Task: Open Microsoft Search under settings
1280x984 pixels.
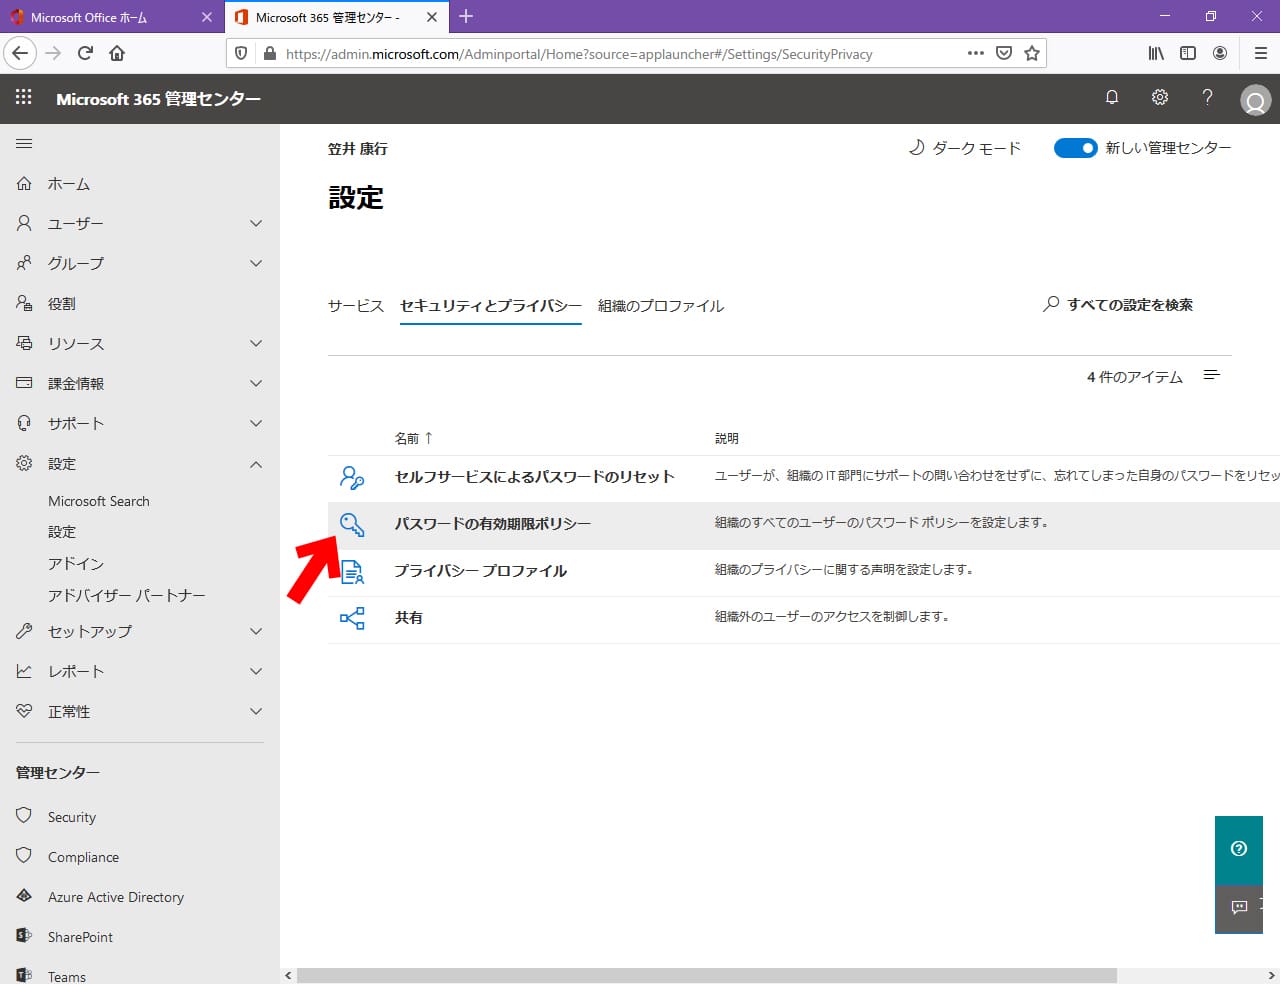Action: [x=99, y=501]
